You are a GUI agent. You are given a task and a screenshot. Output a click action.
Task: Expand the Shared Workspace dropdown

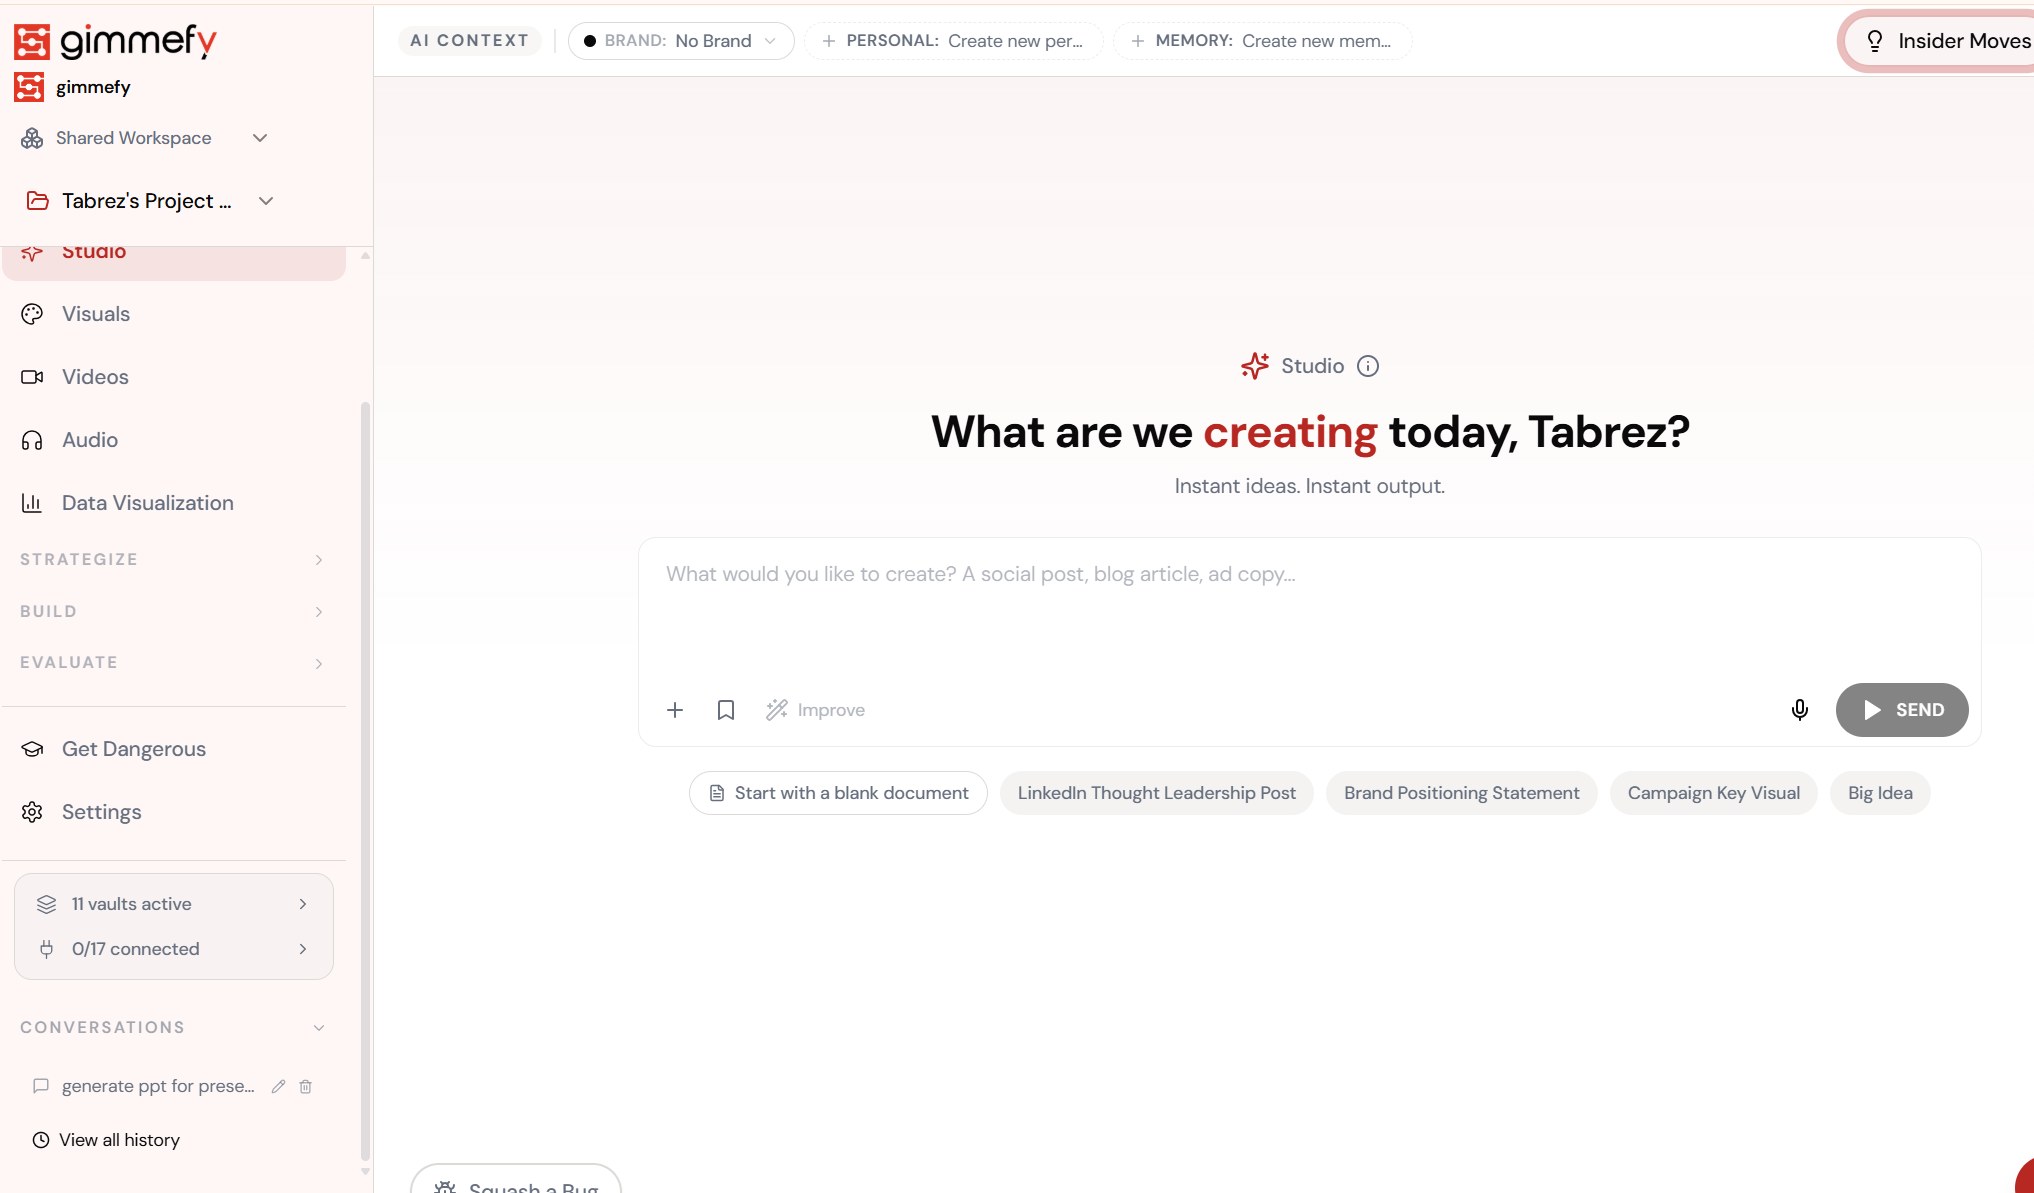point(259,138)
